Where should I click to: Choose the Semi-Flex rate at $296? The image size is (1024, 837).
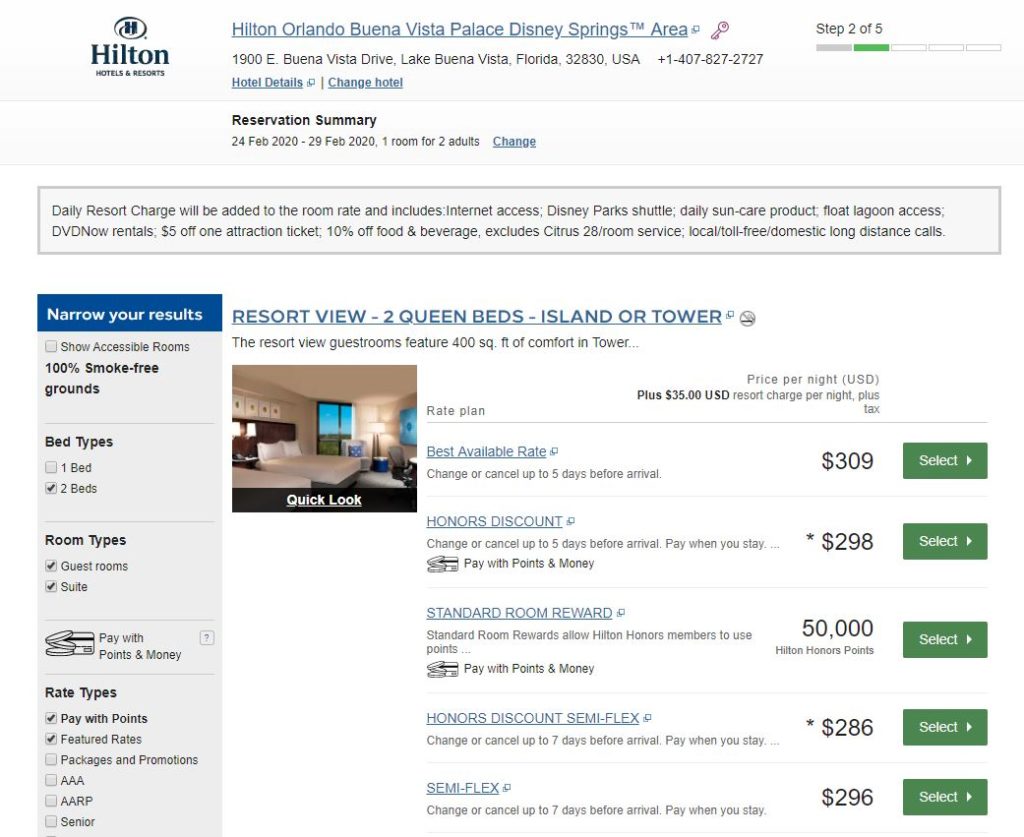coord(944,797)
